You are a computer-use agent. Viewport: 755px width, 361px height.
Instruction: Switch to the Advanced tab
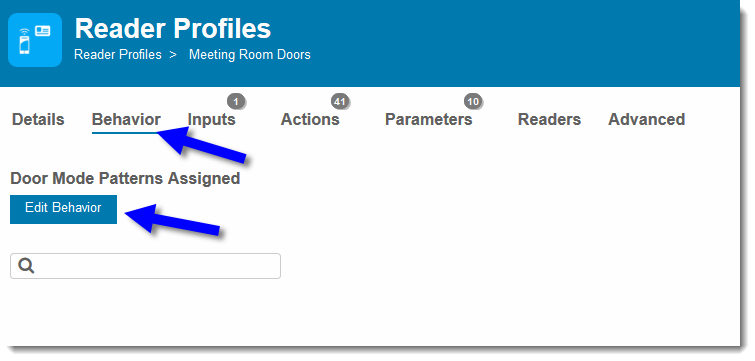[647, 119]
